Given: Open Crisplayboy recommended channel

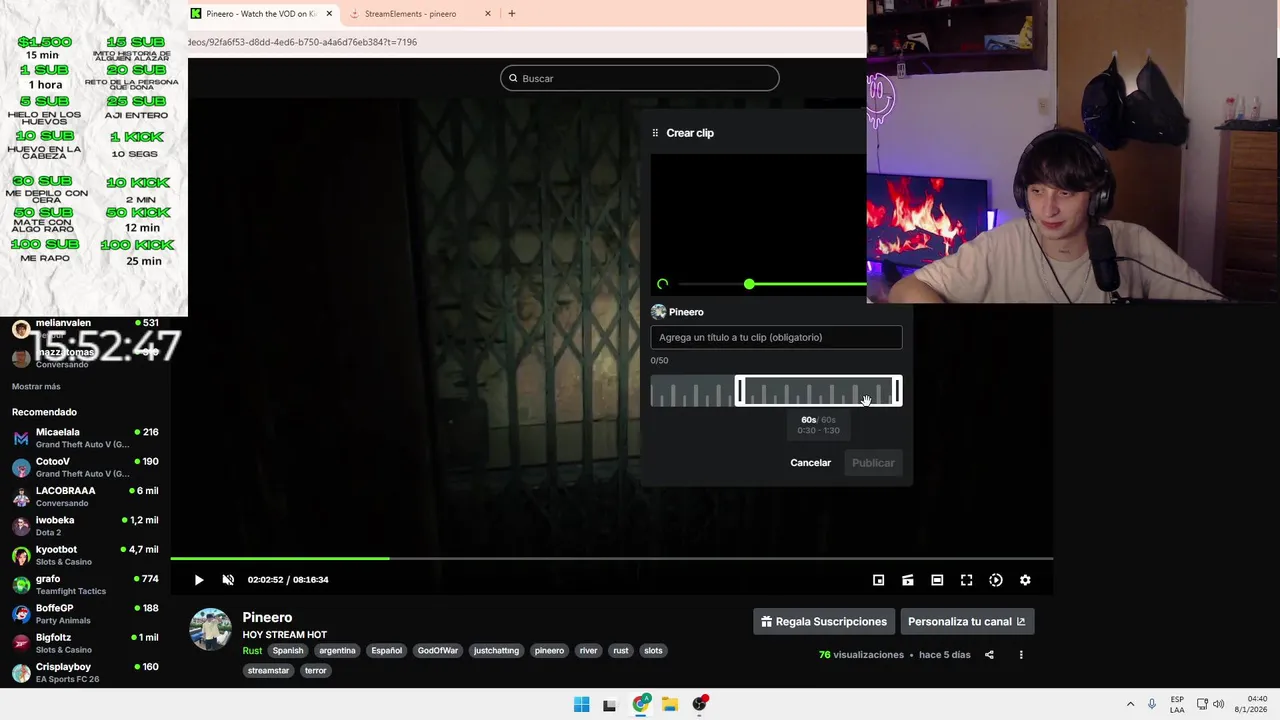Looking at the screenshot, I should pos(85,673).
